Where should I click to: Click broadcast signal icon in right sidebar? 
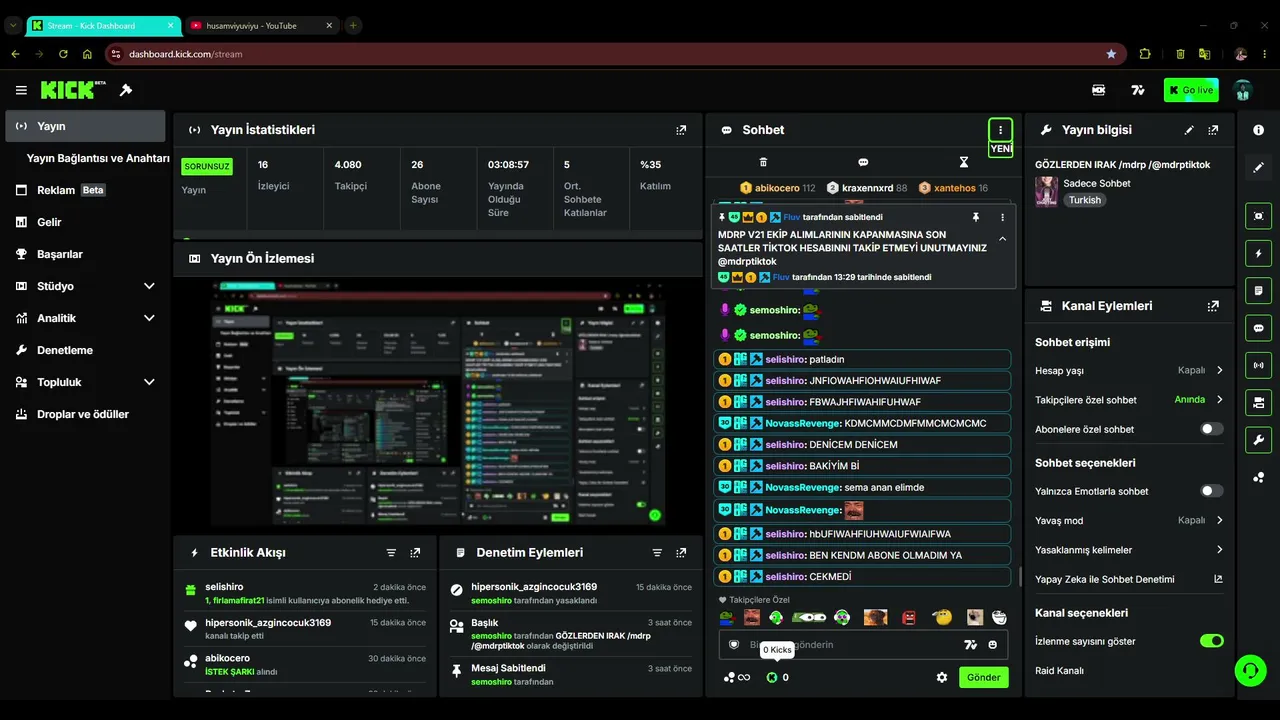pos(1258,365)
